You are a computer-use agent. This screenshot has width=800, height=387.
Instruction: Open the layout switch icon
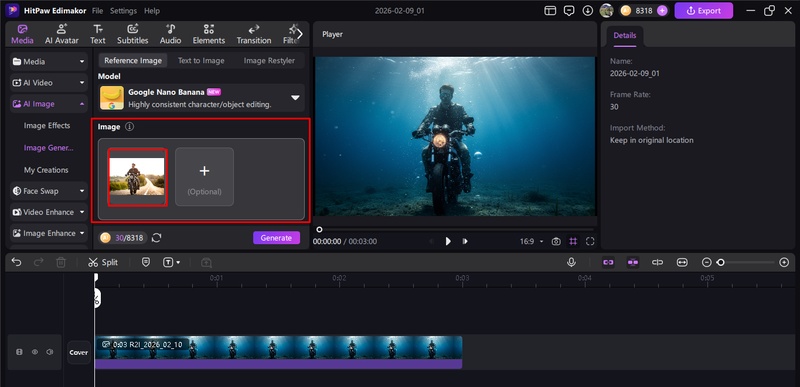(550, 11)
